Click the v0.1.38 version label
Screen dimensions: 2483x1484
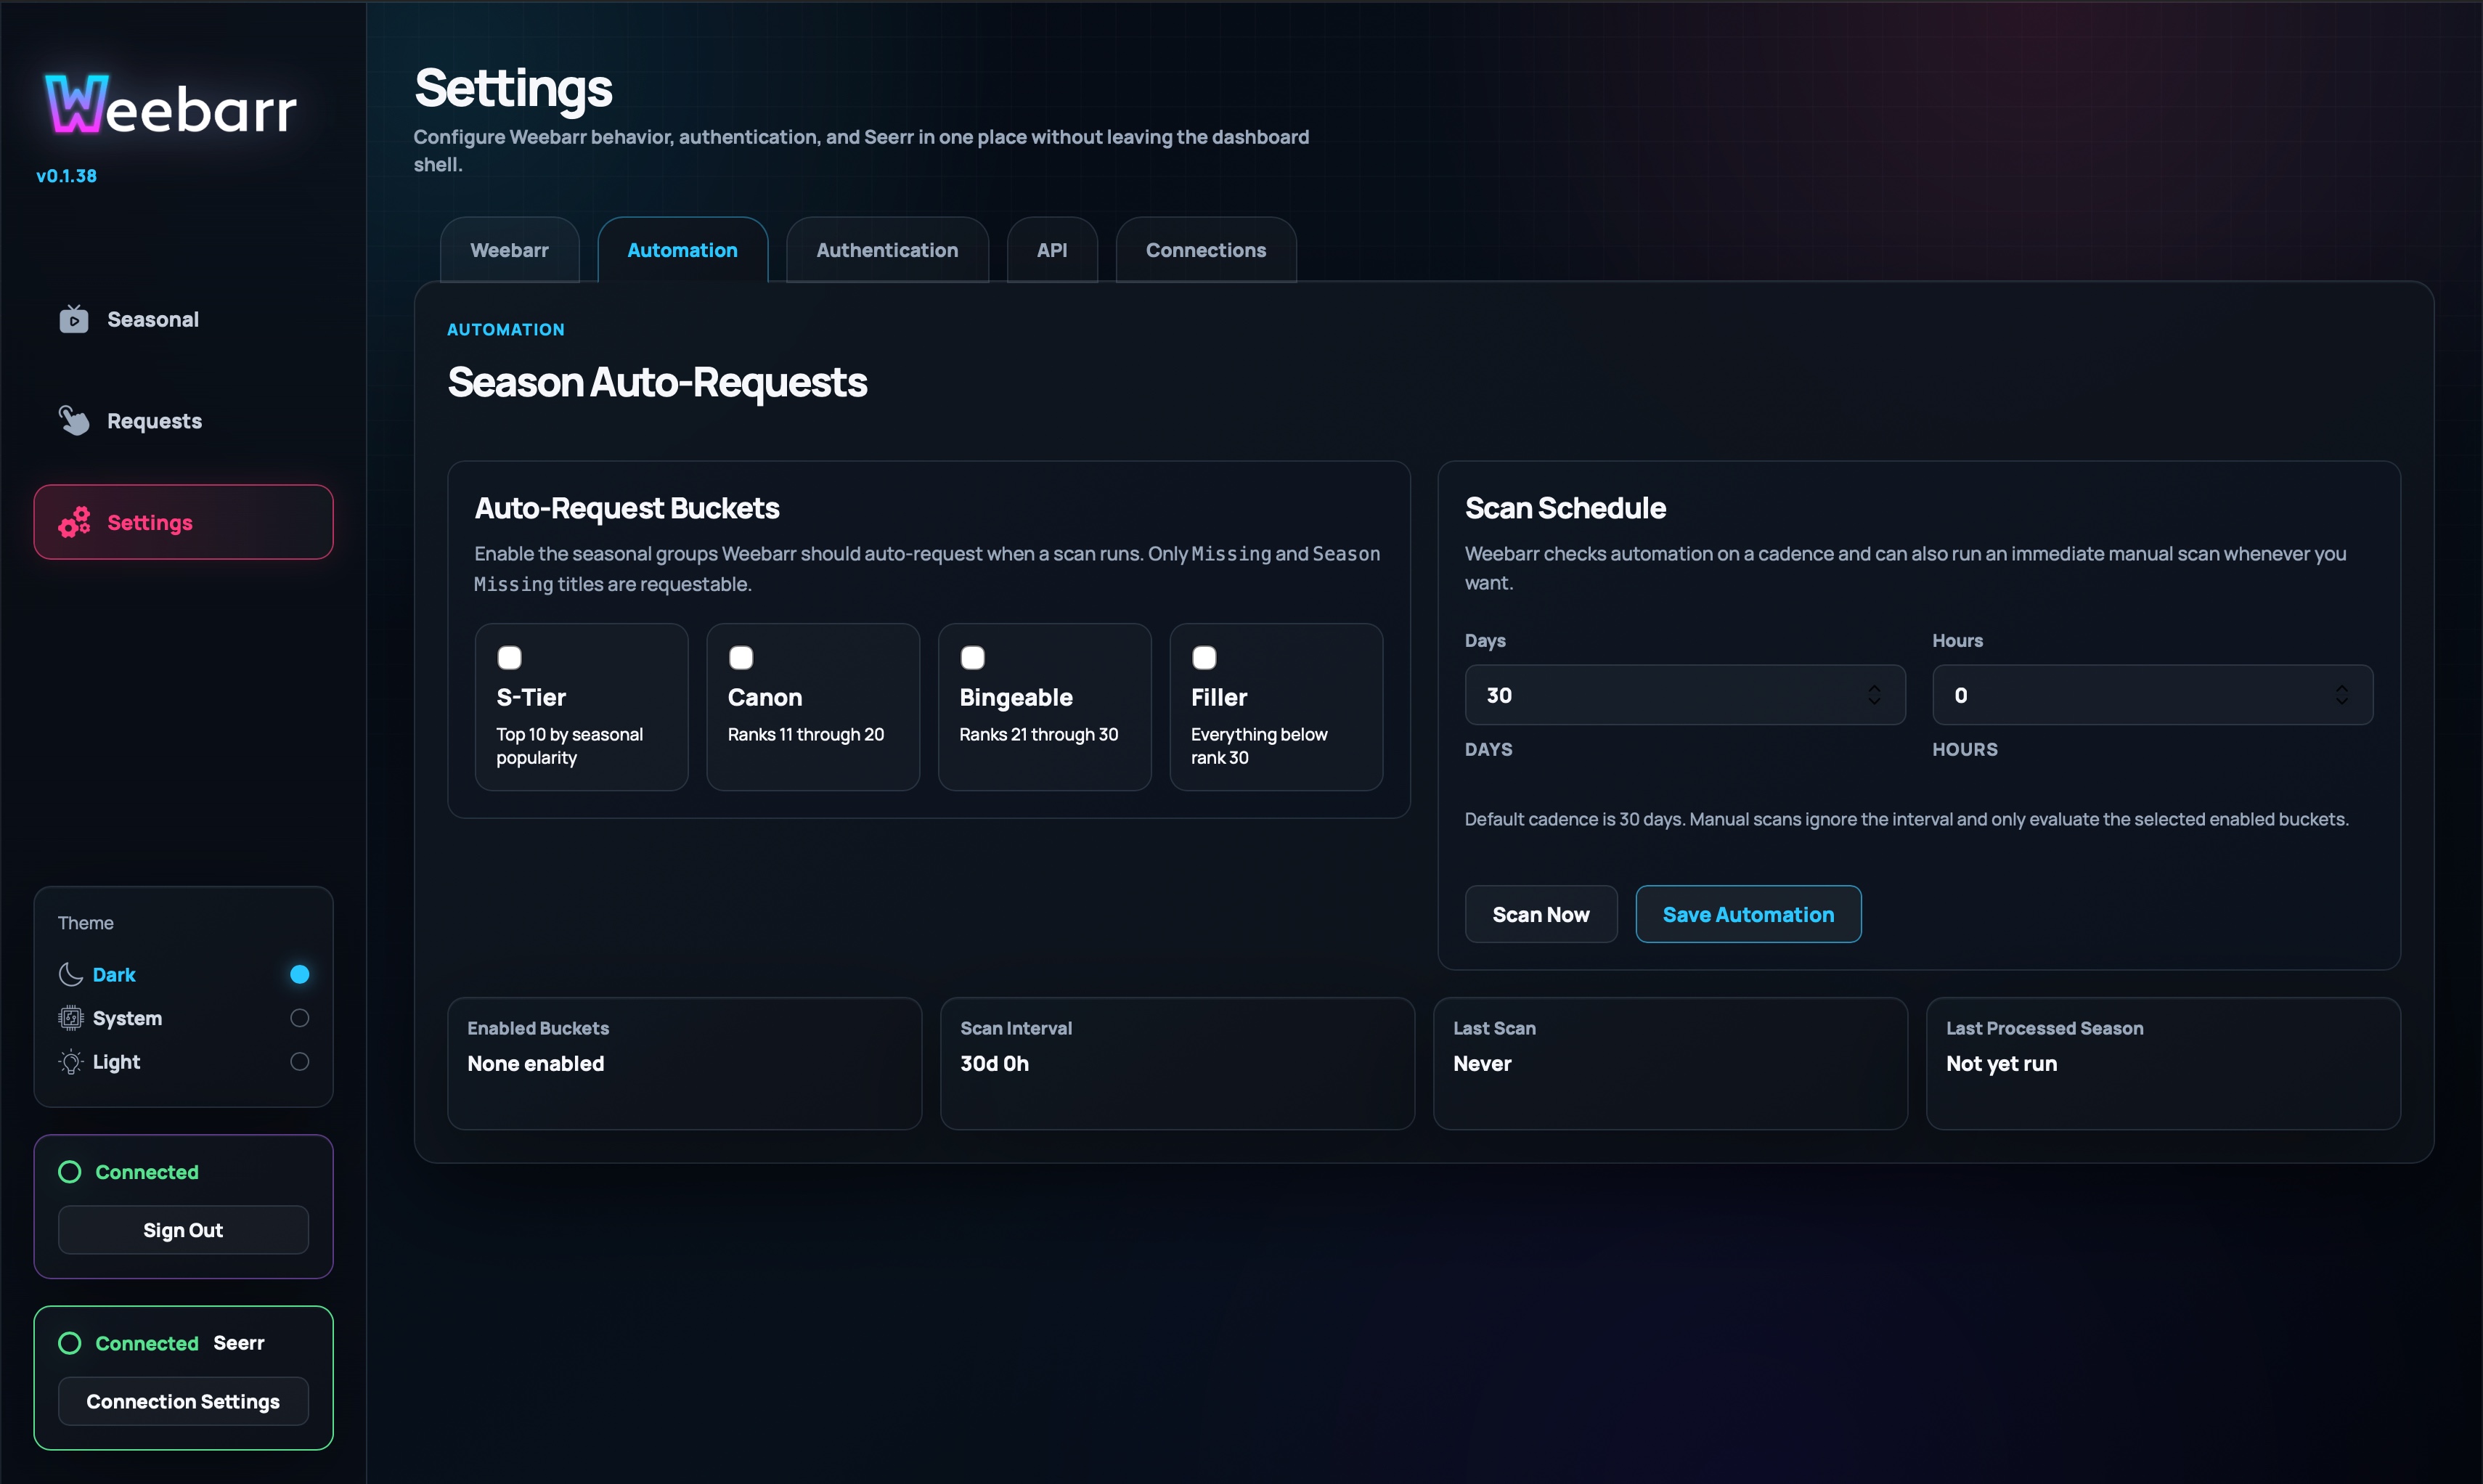click(67, 176)
